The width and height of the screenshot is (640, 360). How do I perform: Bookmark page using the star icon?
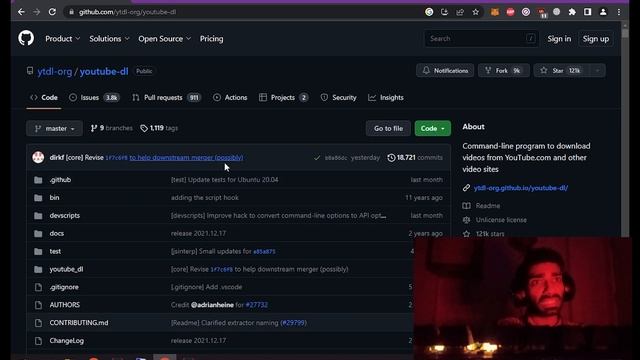point(476,12)
